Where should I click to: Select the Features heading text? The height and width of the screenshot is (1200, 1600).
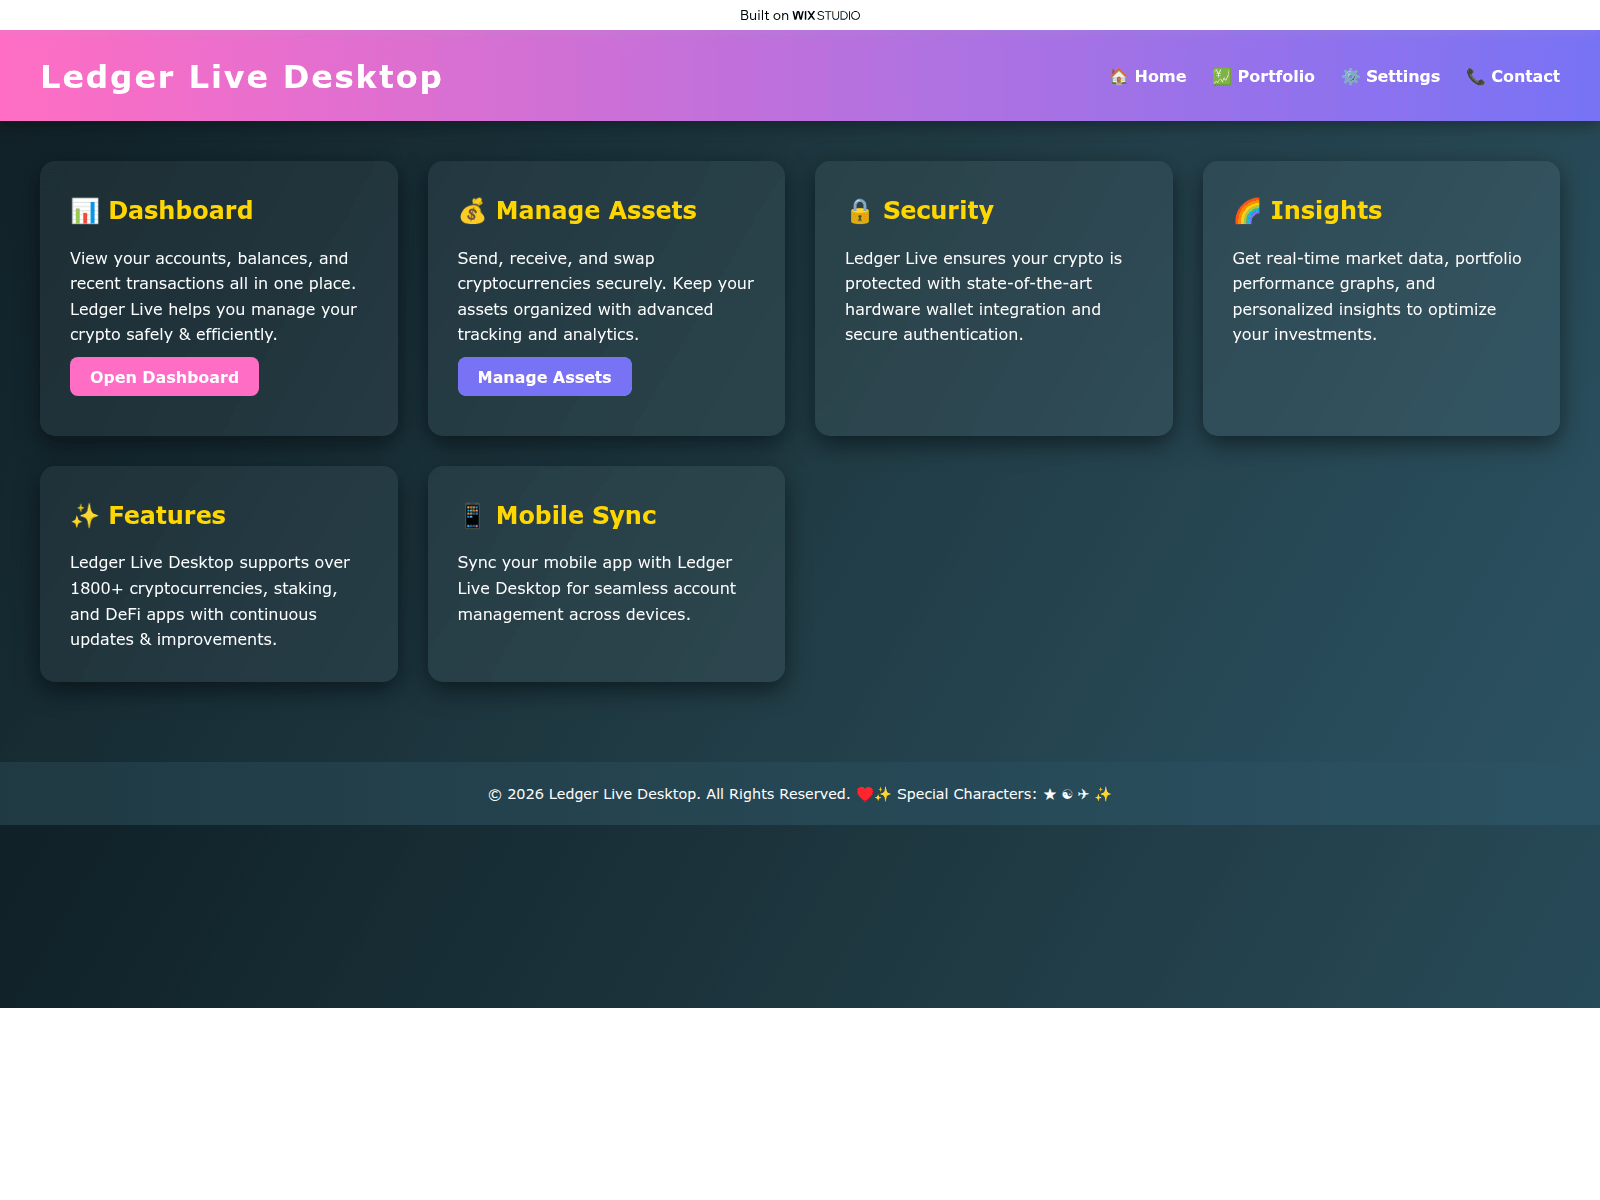point(167,516)
